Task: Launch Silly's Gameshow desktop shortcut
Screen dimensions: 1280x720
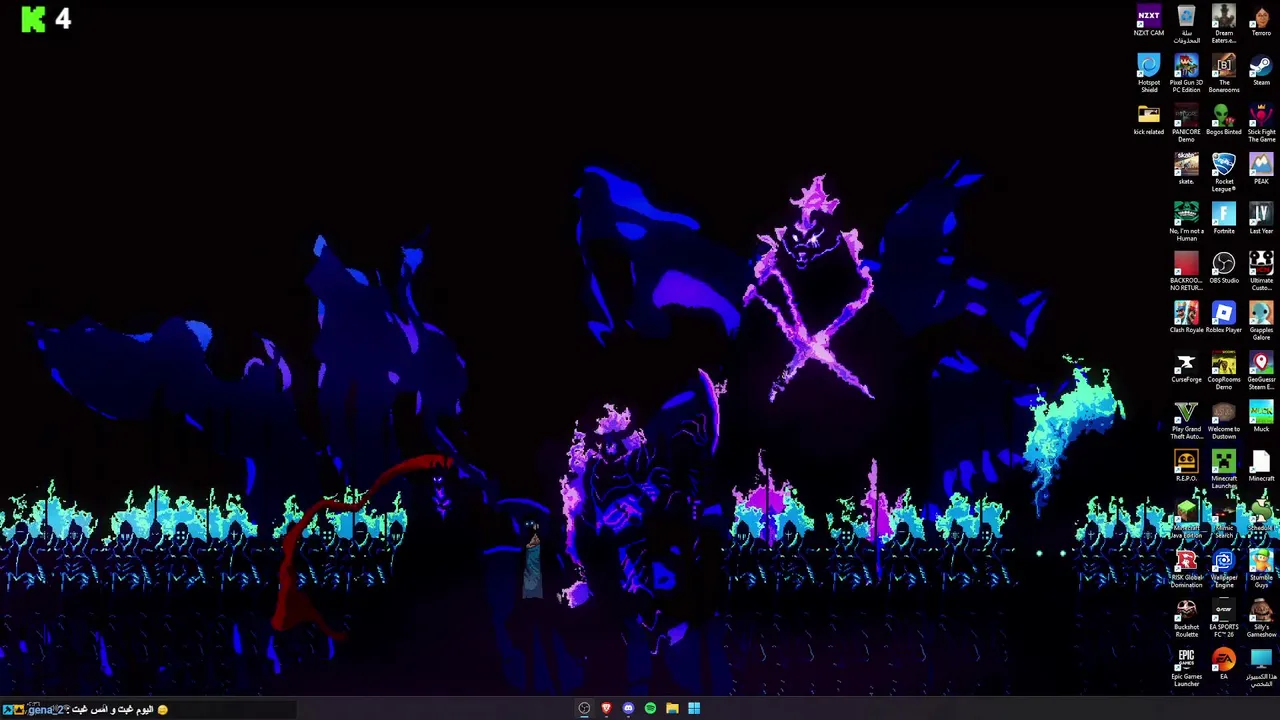Action: point(1261,619)
